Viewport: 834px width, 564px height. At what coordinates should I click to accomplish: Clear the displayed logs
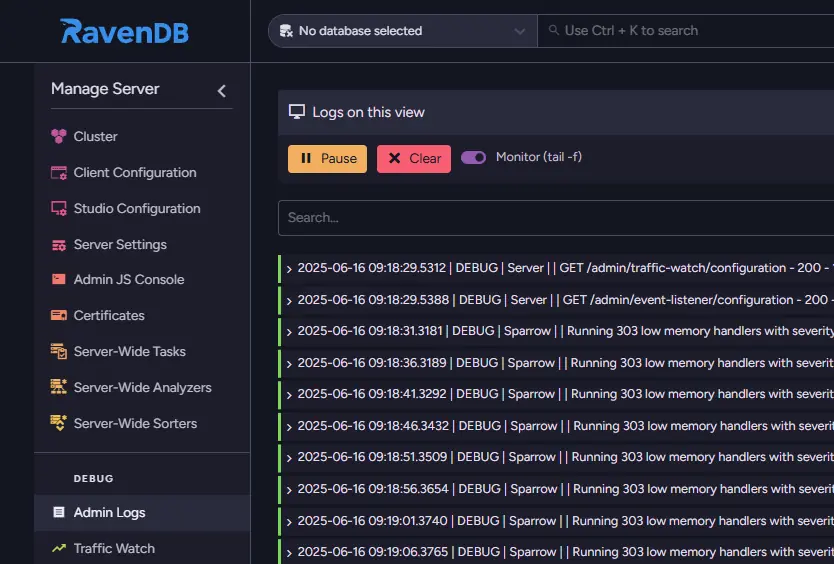pos(414,159)
